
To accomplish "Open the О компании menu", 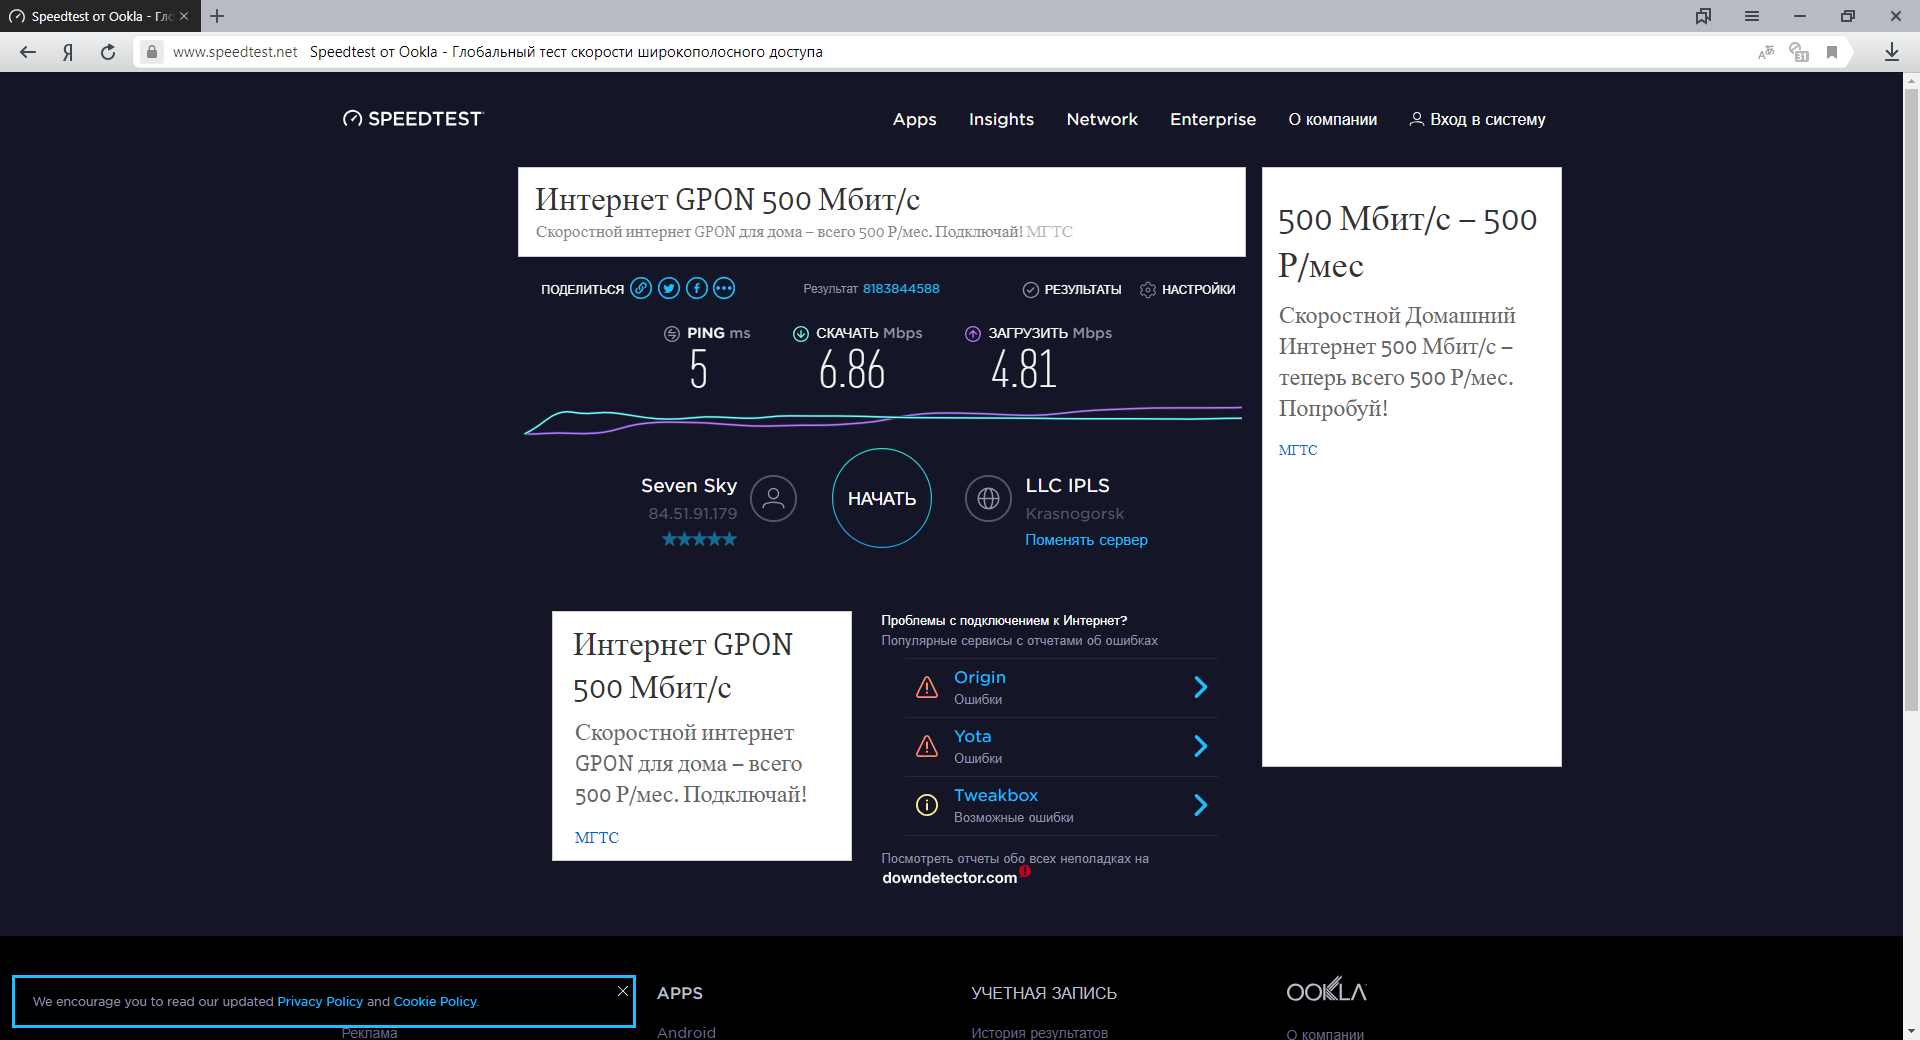I will (1332, 119).
